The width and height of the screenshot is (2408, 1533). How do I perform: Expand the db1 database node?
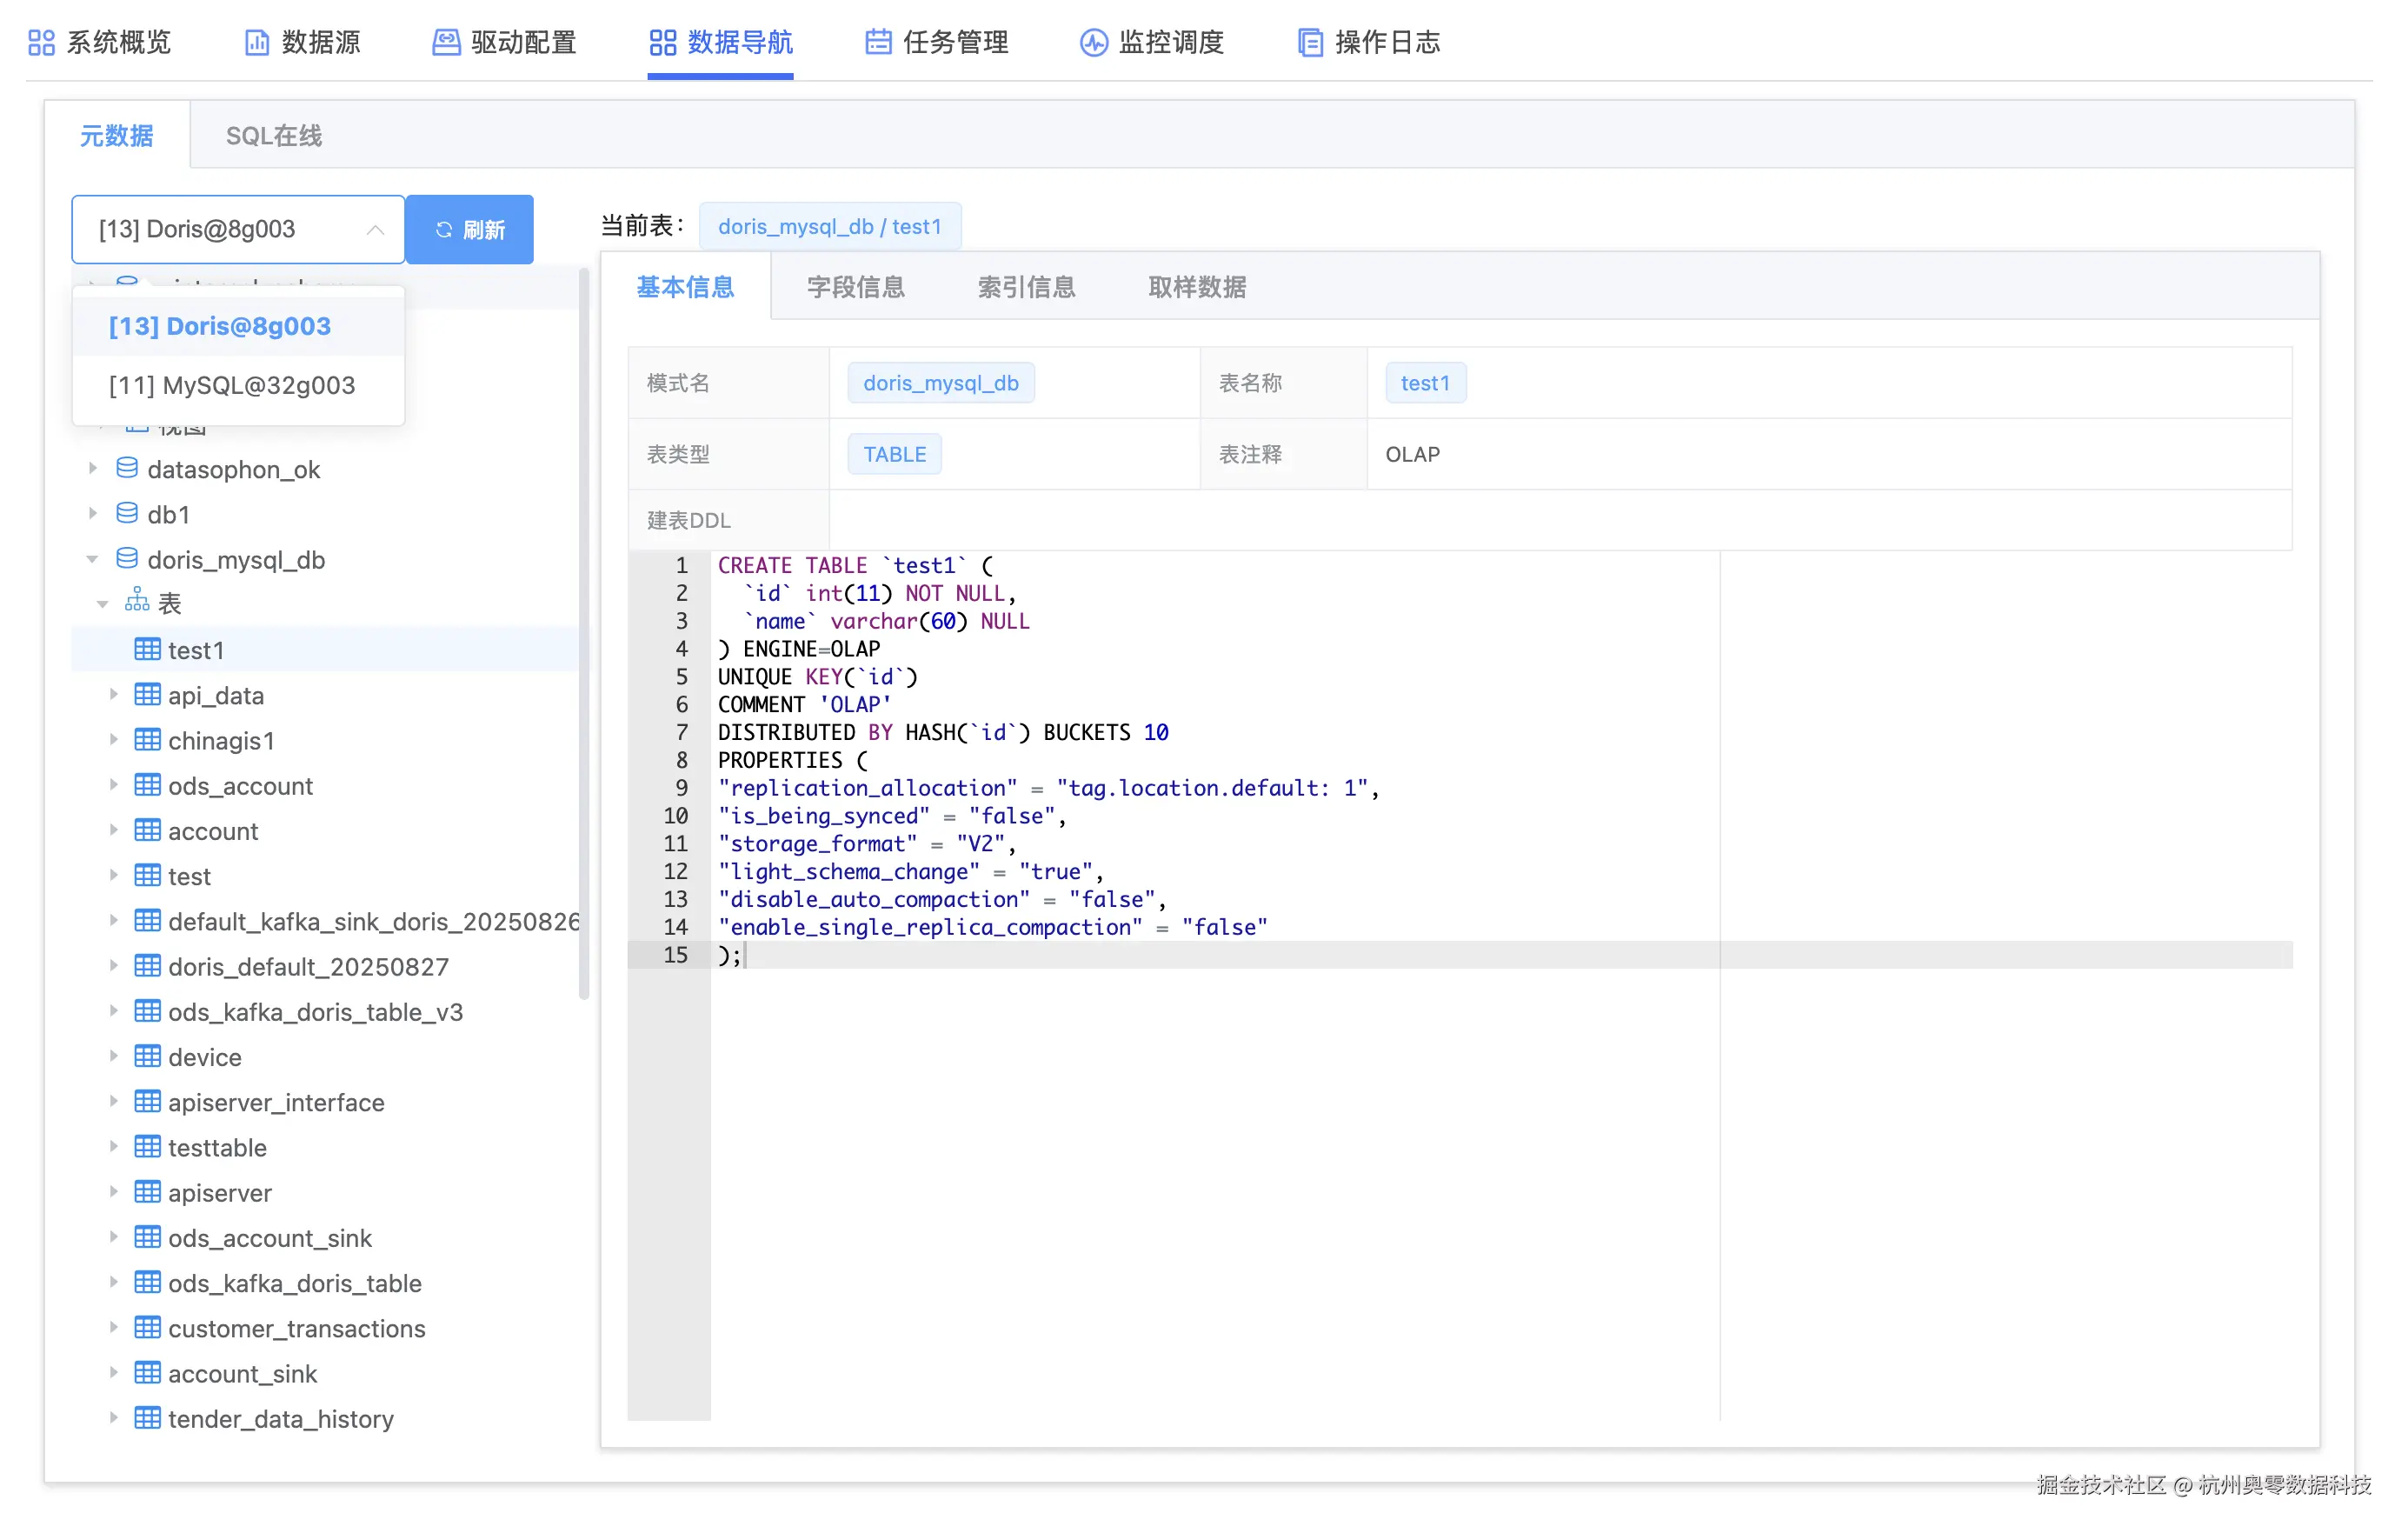pyautogui.click(x=92, y=513)
